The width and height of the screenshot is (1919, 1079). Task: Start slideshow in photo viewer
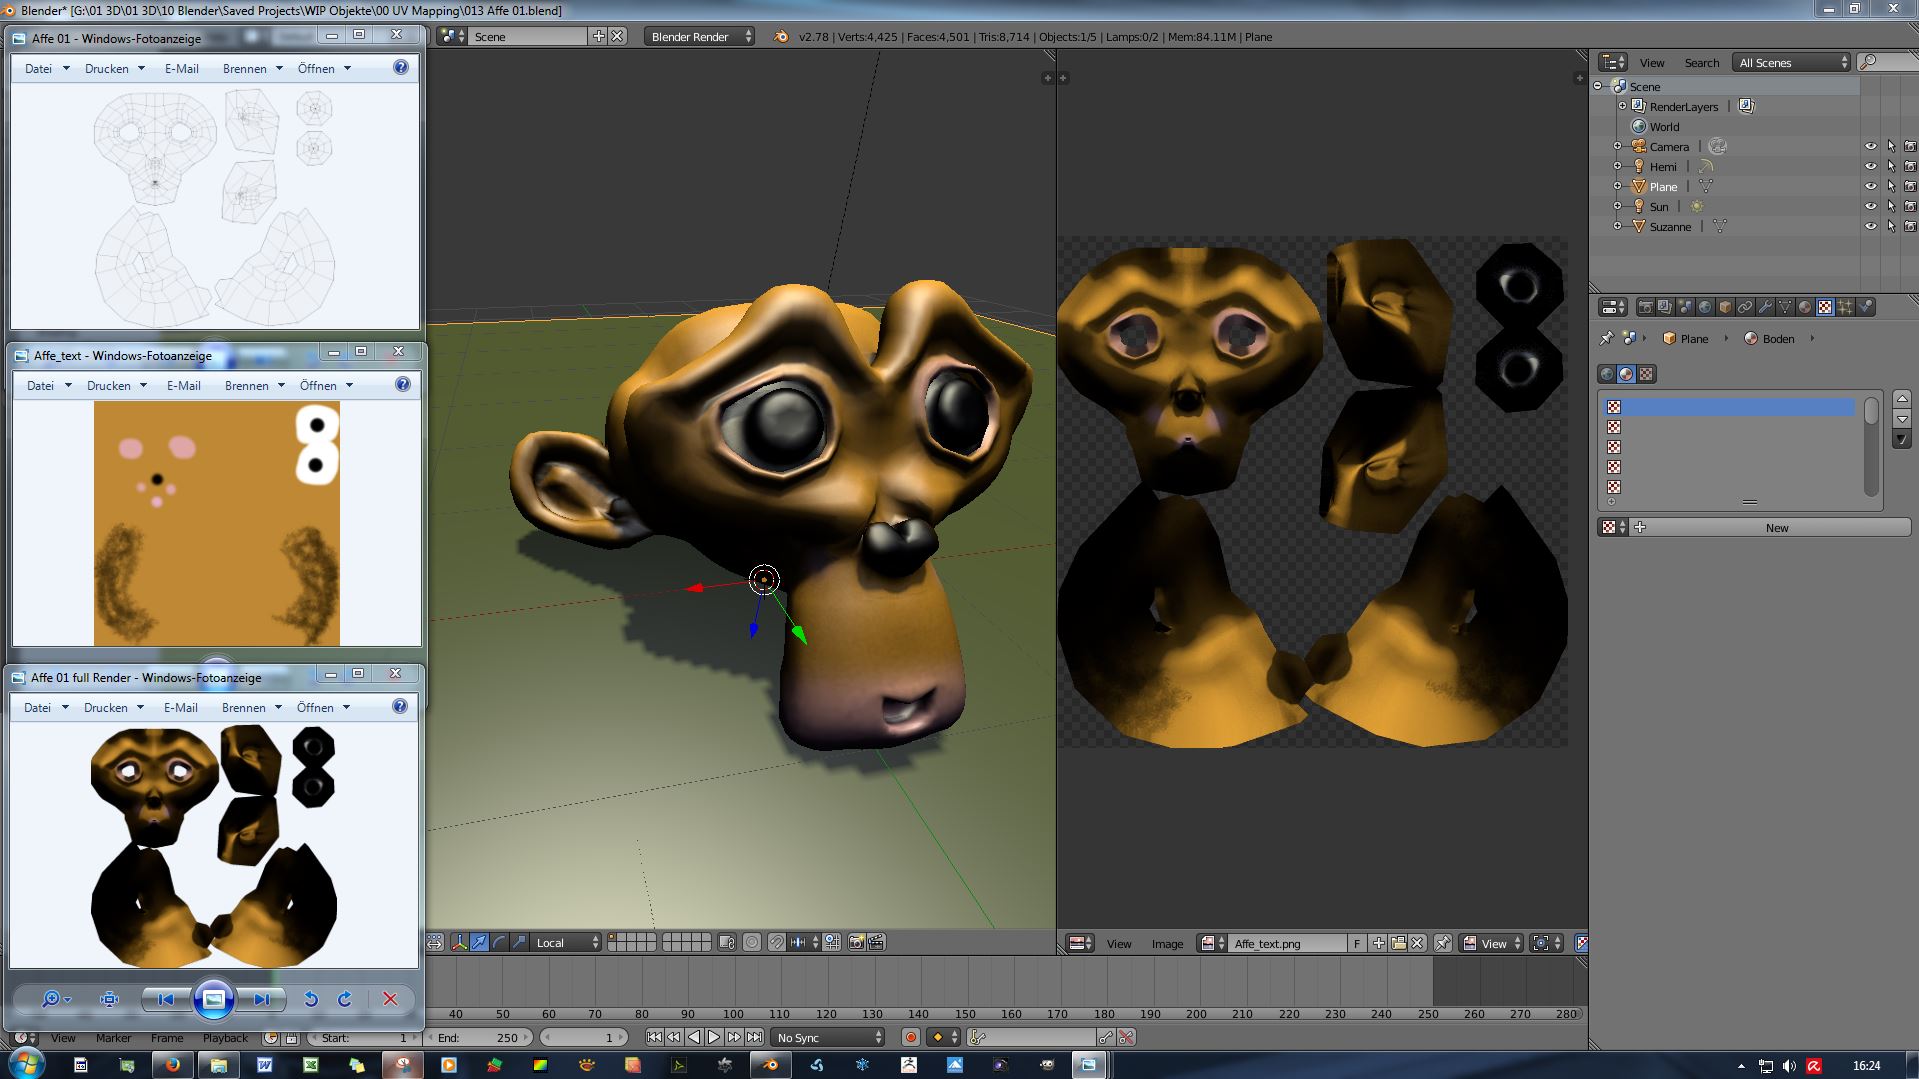tap(213, 999)
